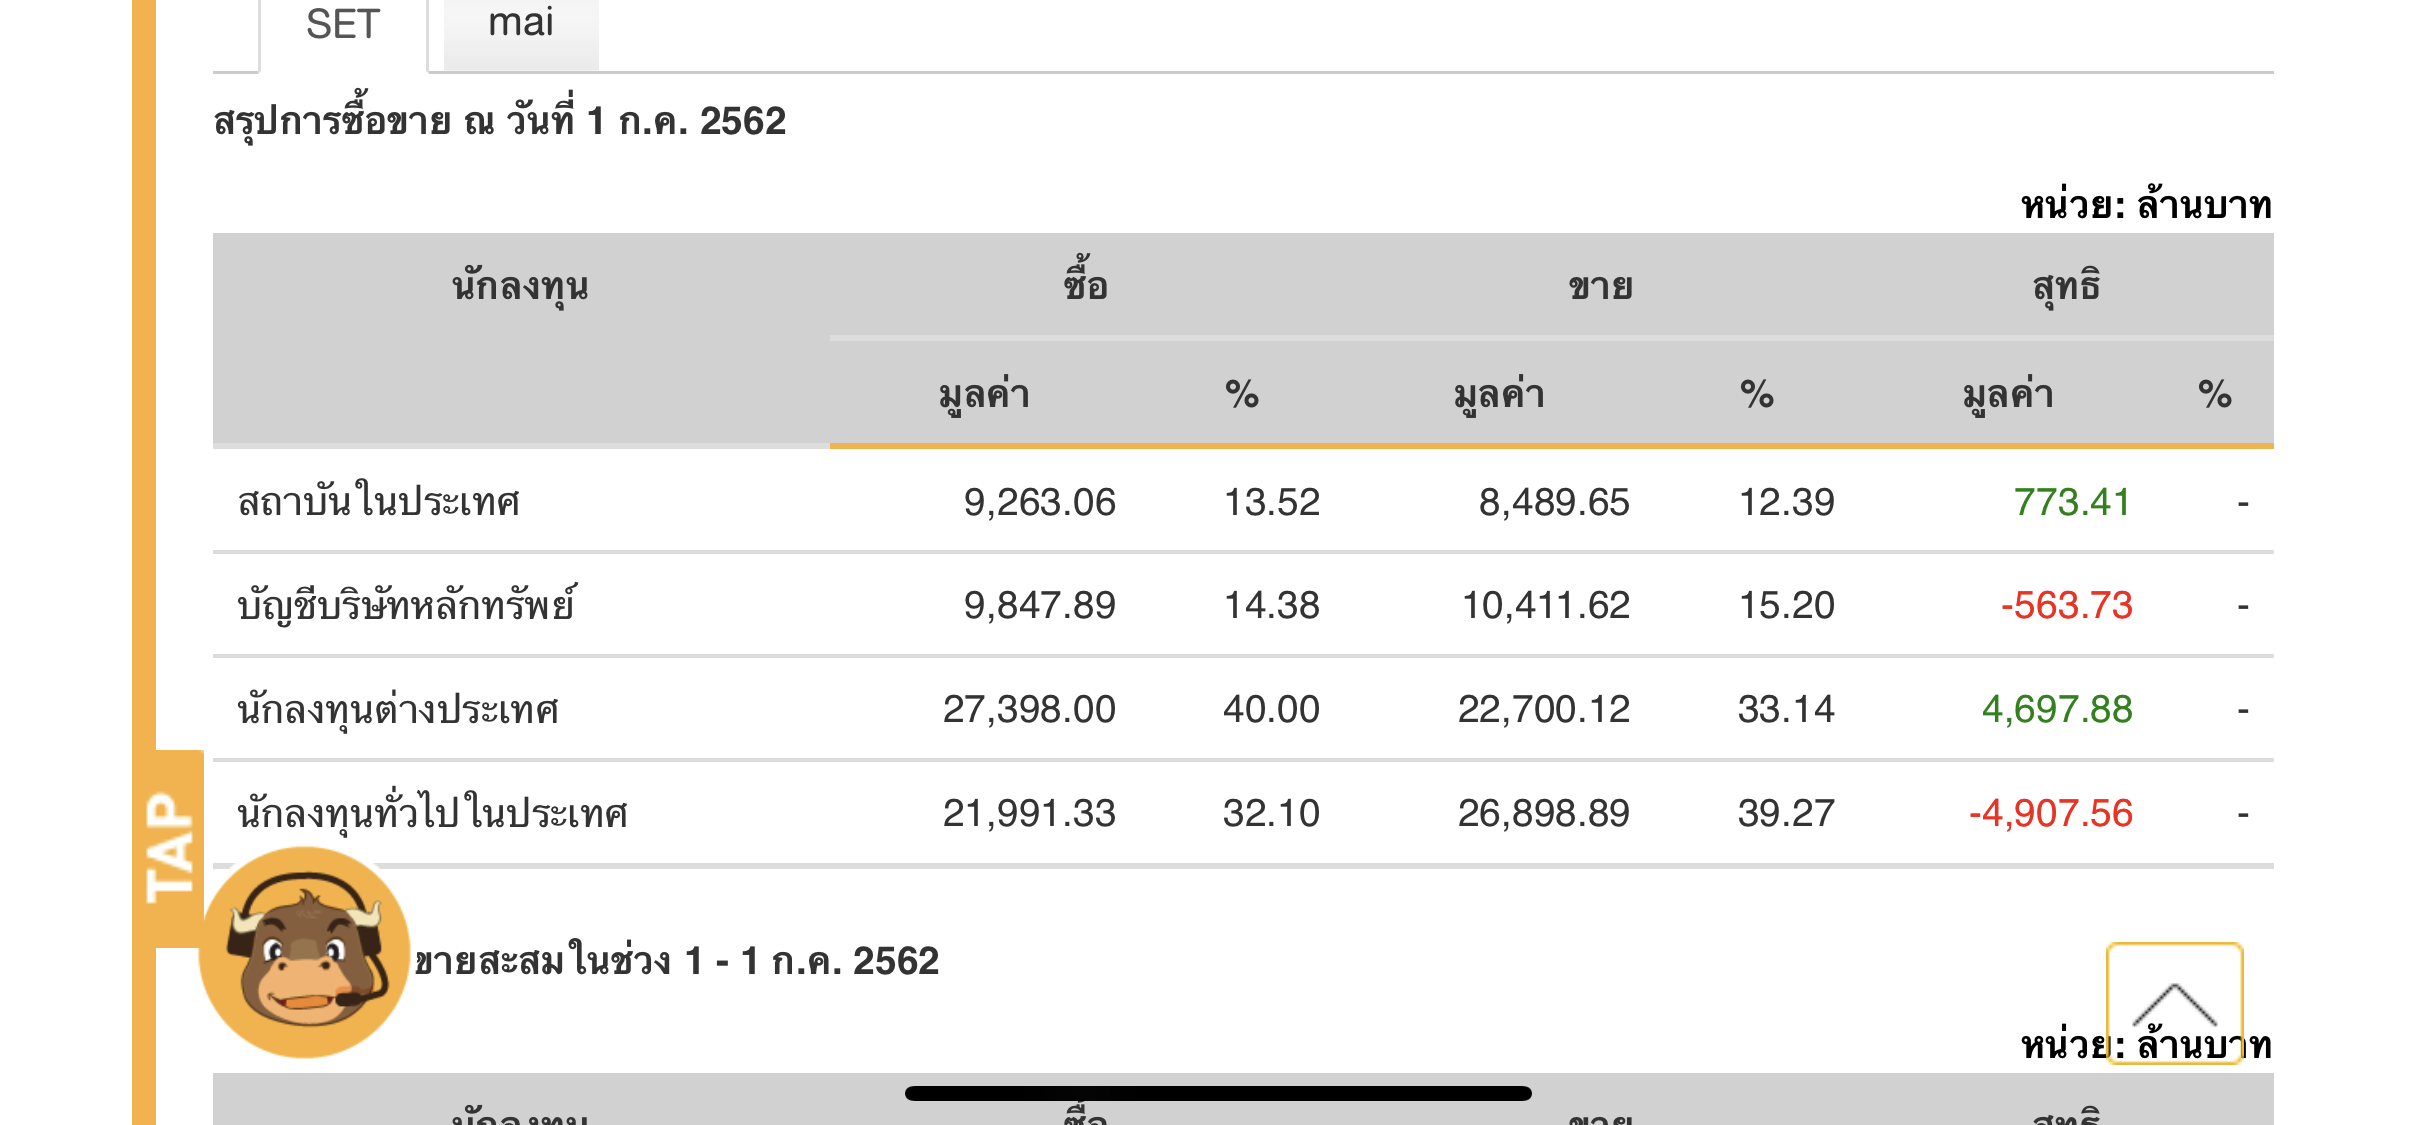2436x1125 pixels.
Task: Click the สุทธิ column header
Action: [x=2065, y=286]
